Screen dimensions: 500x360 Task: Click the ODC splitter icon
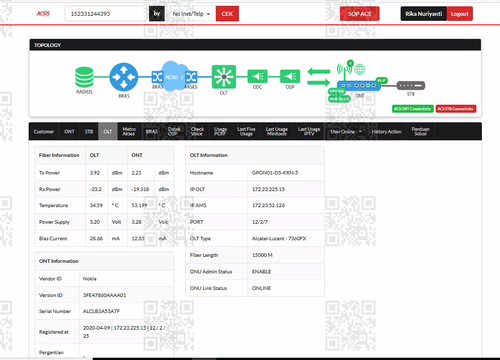257,77
